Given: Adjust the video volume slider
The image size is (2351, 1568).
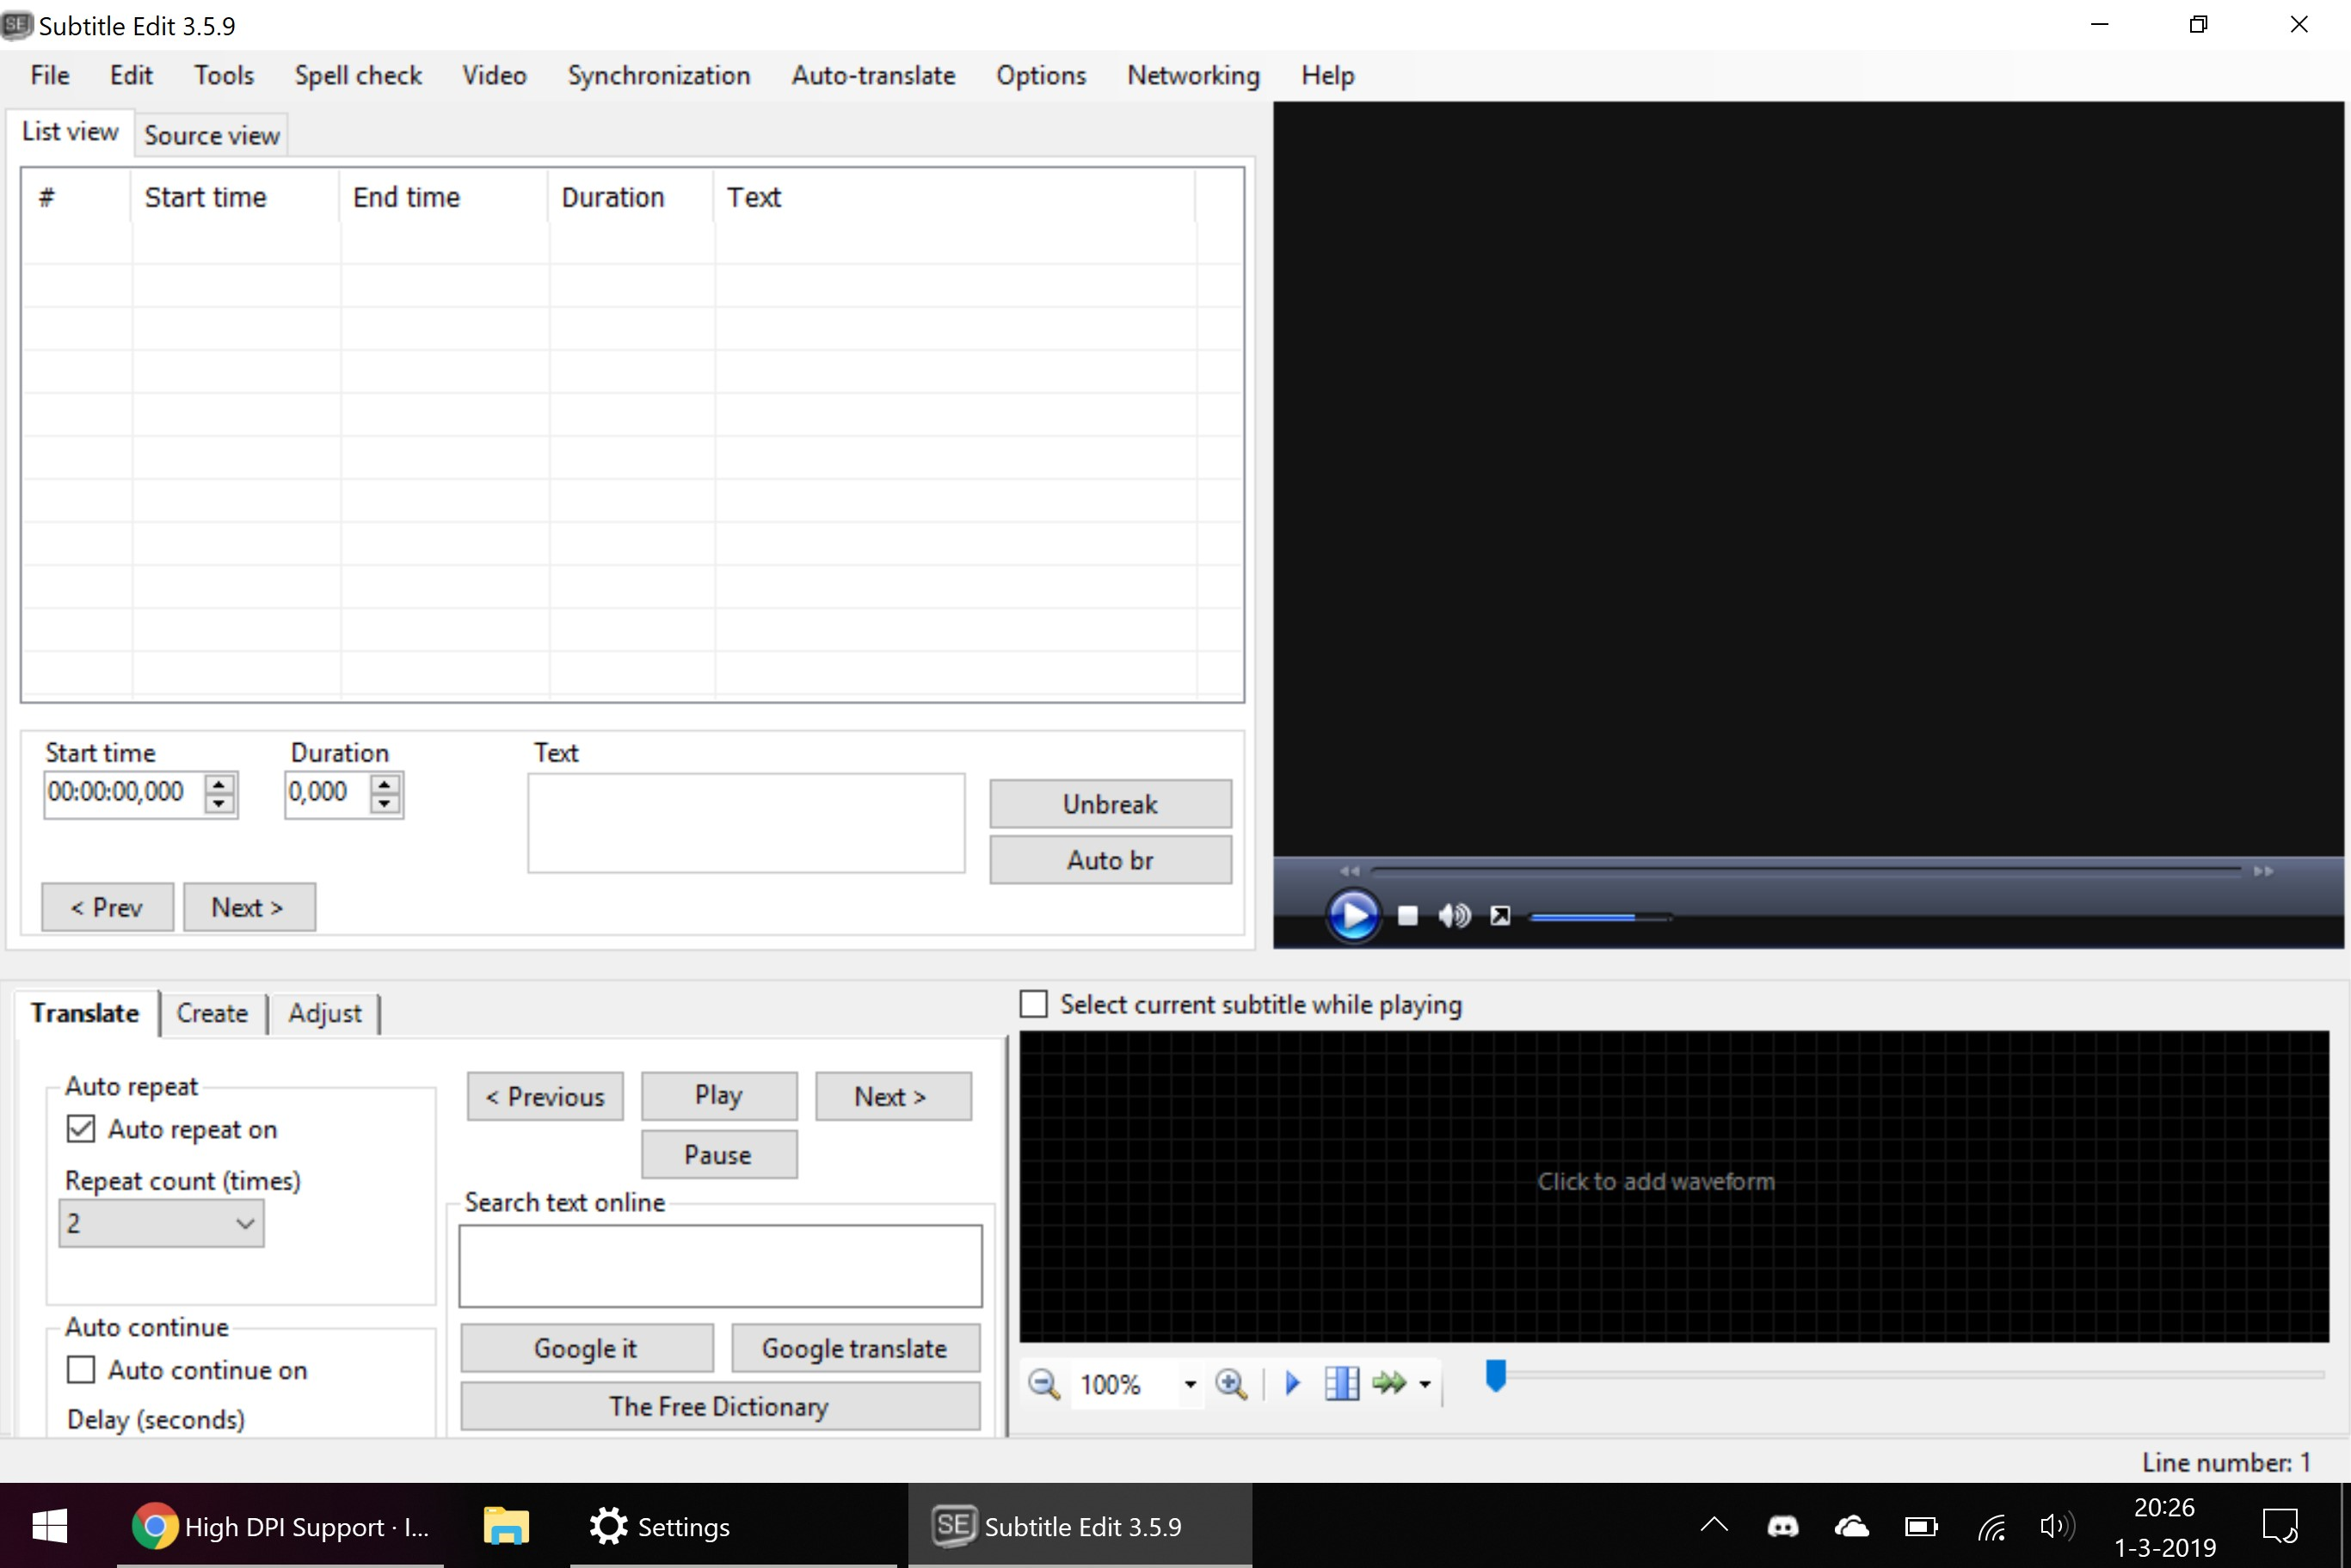Looking at the screenshot, I should [1600, 915].
